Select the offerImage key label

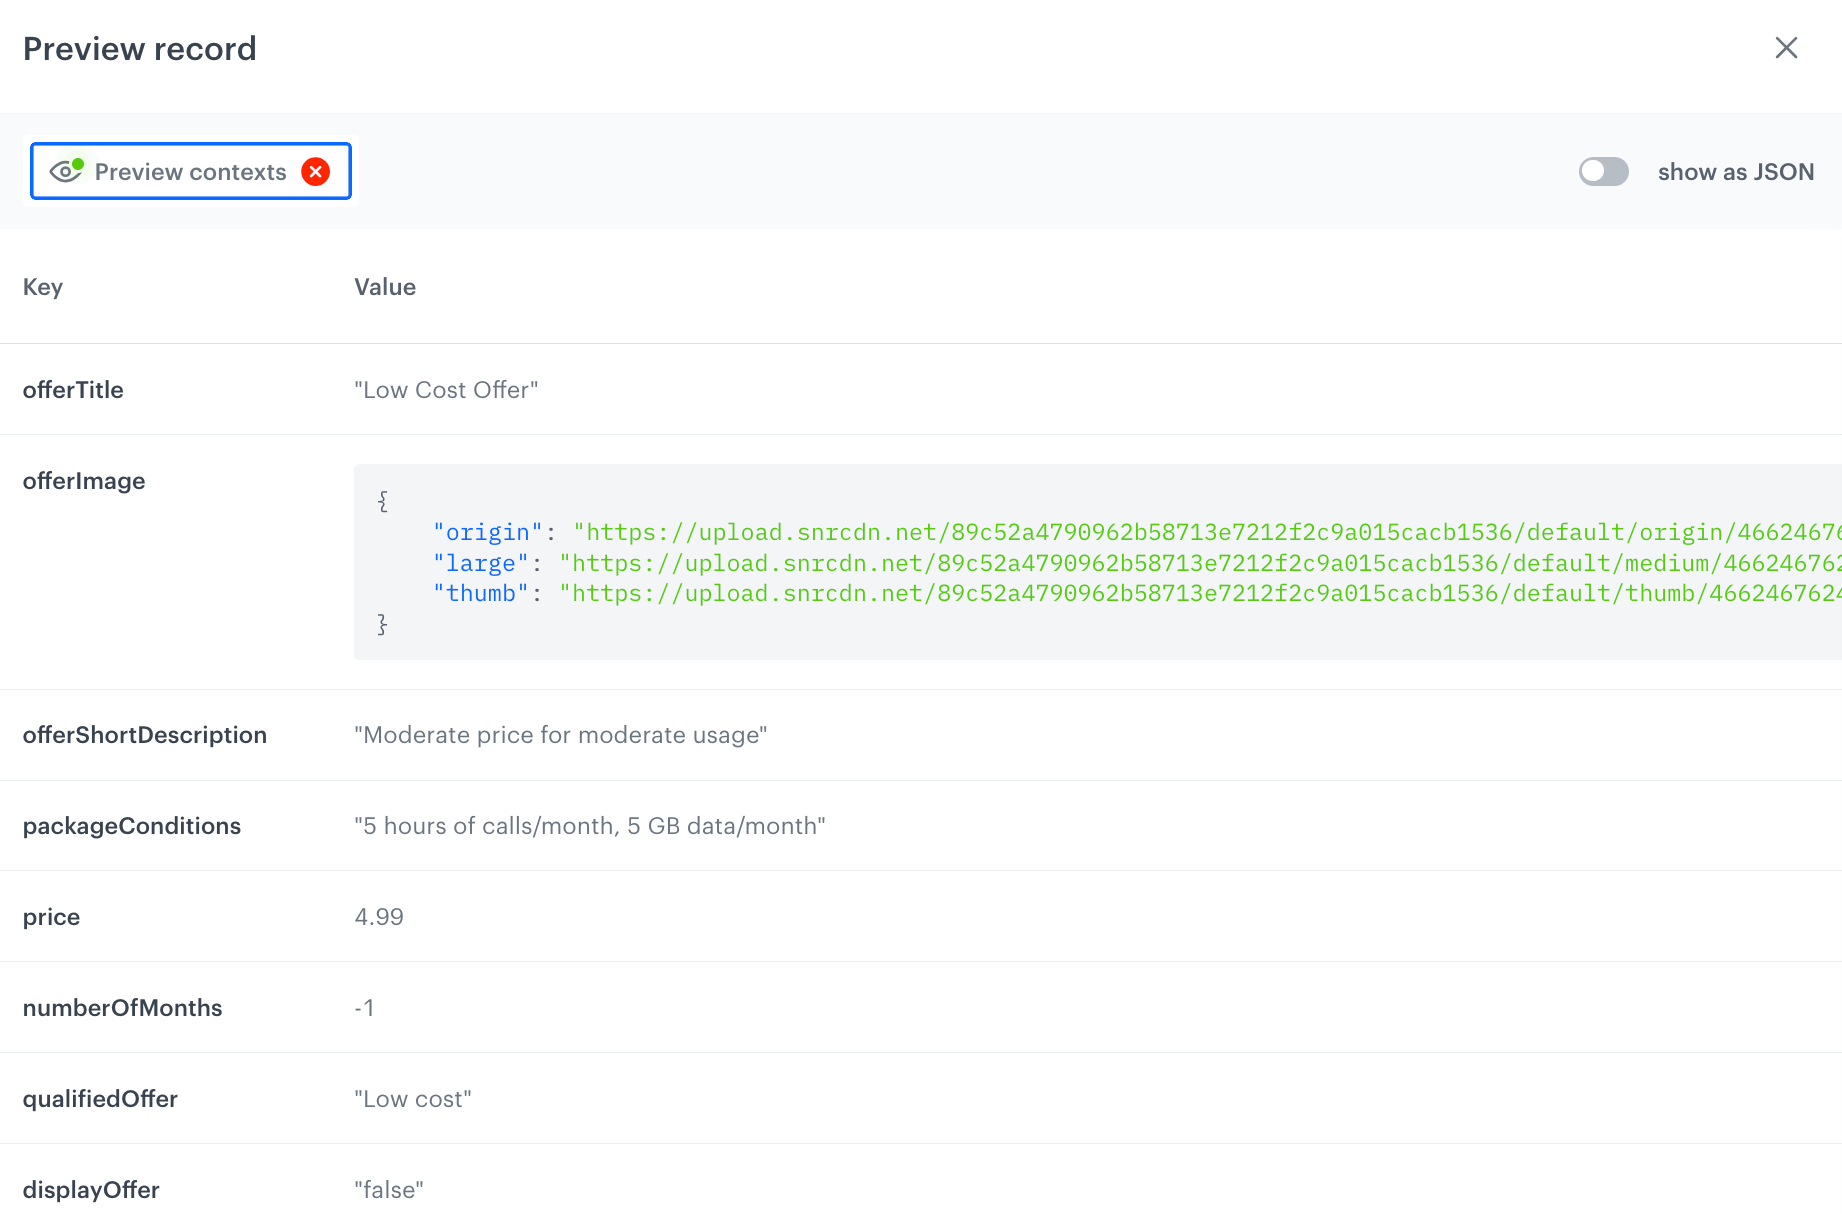point(84,481)
